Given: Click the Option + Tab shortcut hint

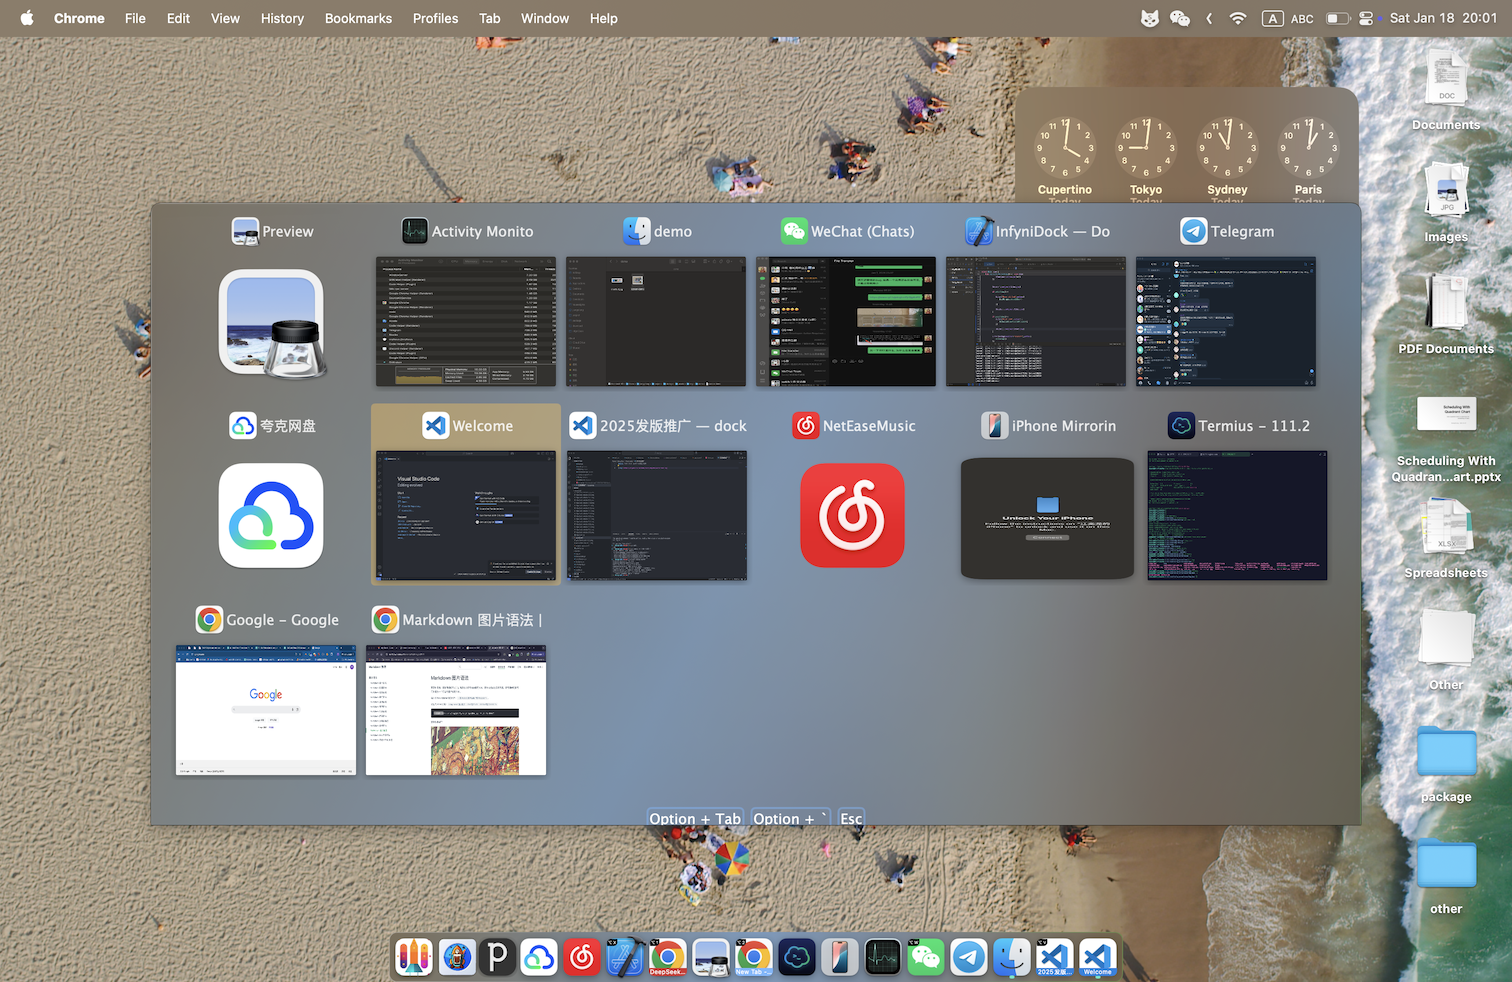Looking at the screenshot, I should click(x=695, y=818).
